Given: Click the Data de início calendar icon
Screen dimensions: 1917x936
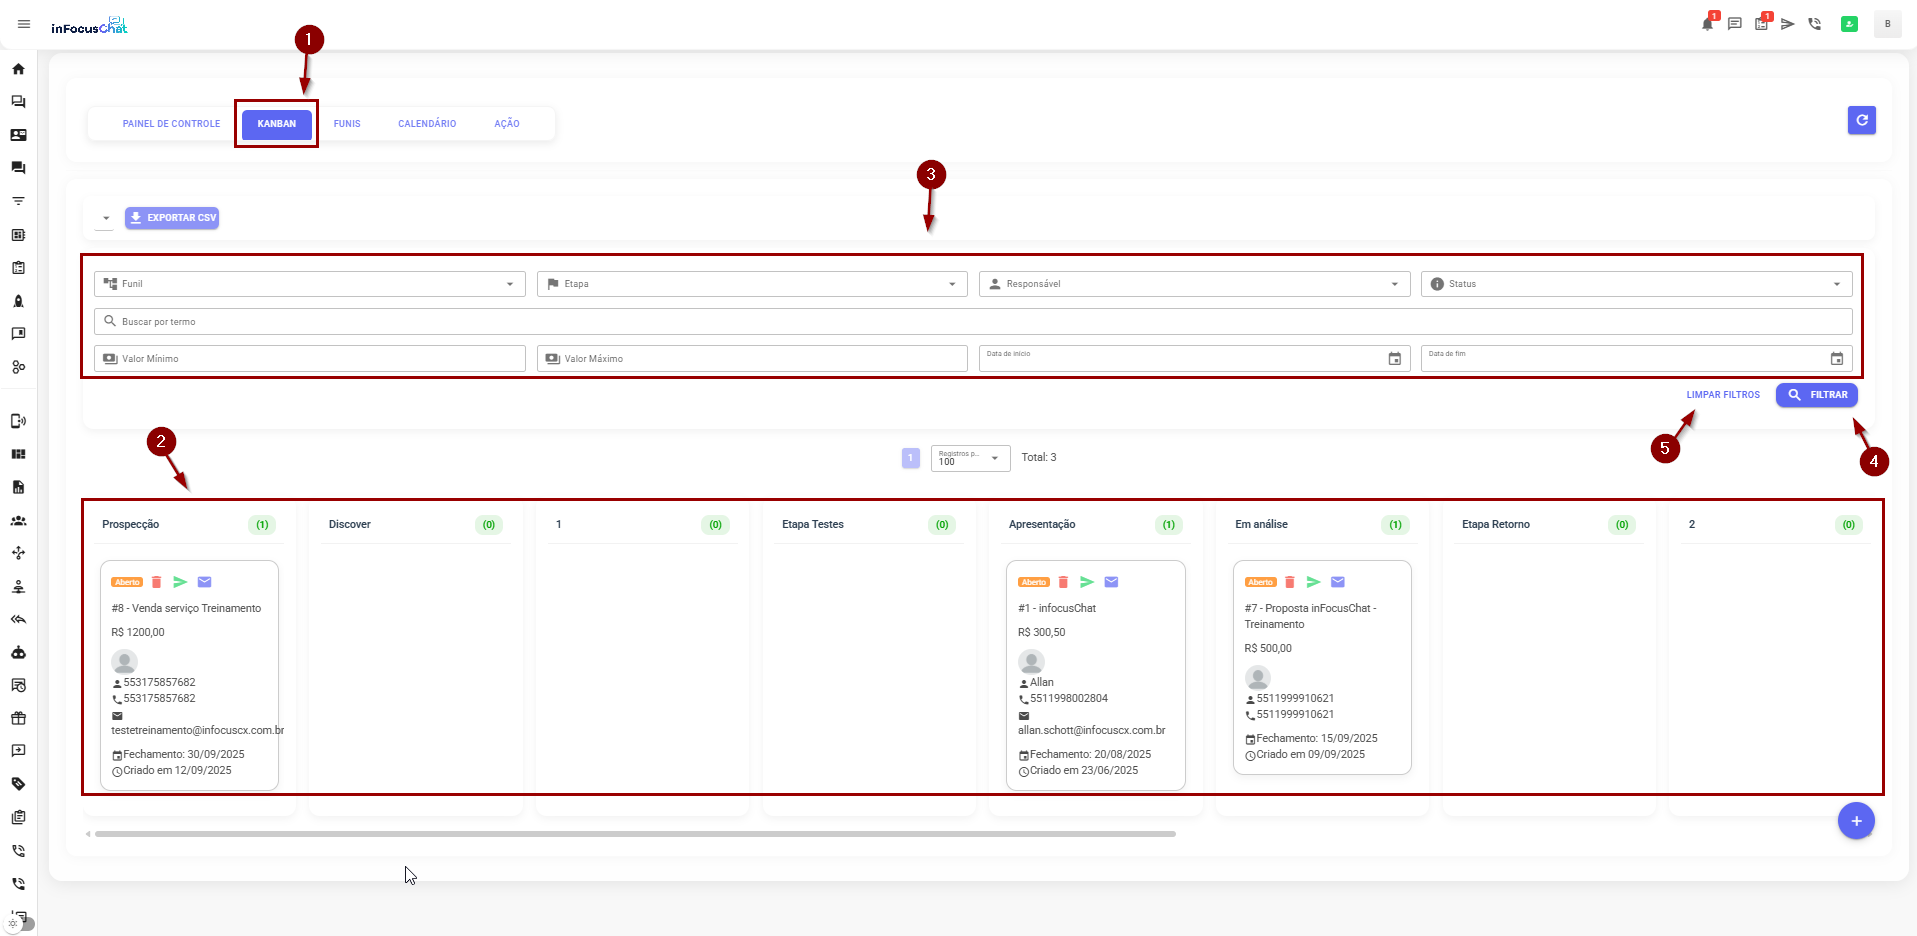Looking at the screenshot, I should point(1394,359).
